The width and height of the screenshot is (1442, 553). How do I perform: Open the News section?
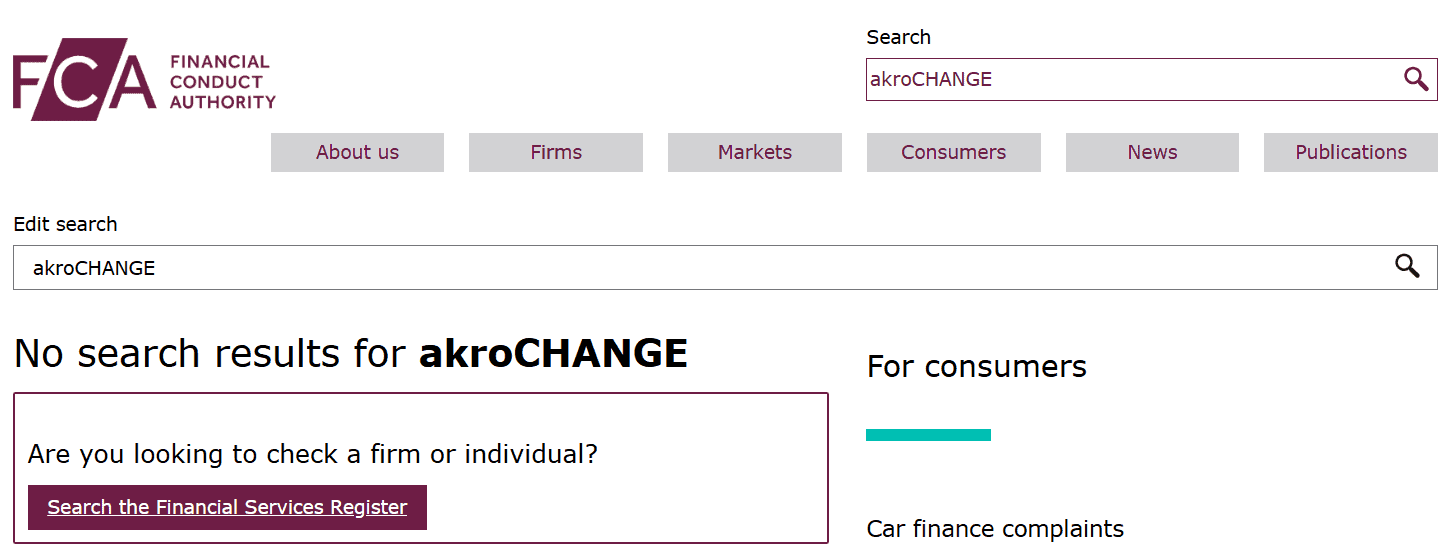(x=1152, y=152)
